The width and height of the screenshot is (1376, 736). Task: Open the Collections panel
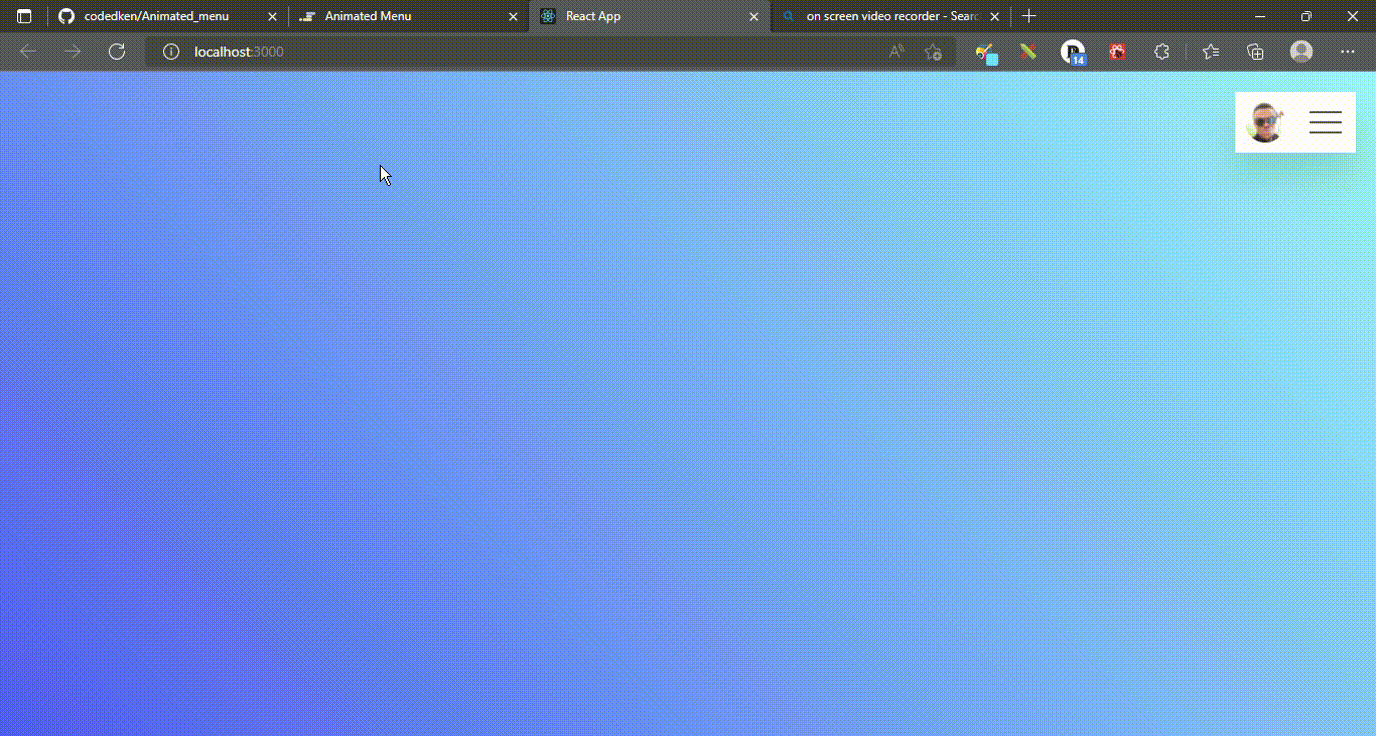[1254, 51]
